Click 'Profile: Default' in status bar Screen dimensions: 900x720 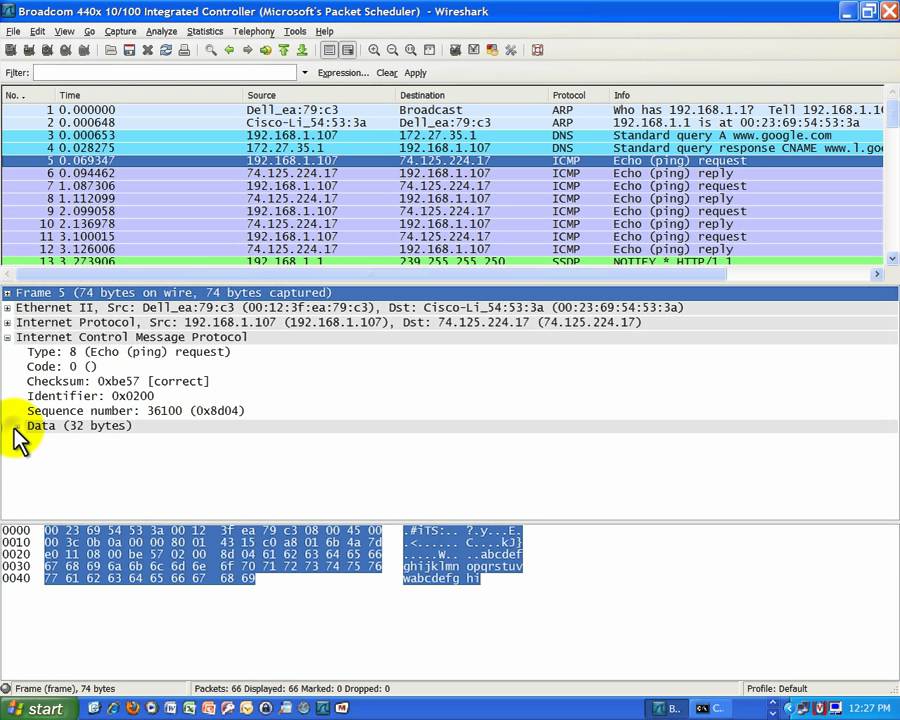(777, 688)
